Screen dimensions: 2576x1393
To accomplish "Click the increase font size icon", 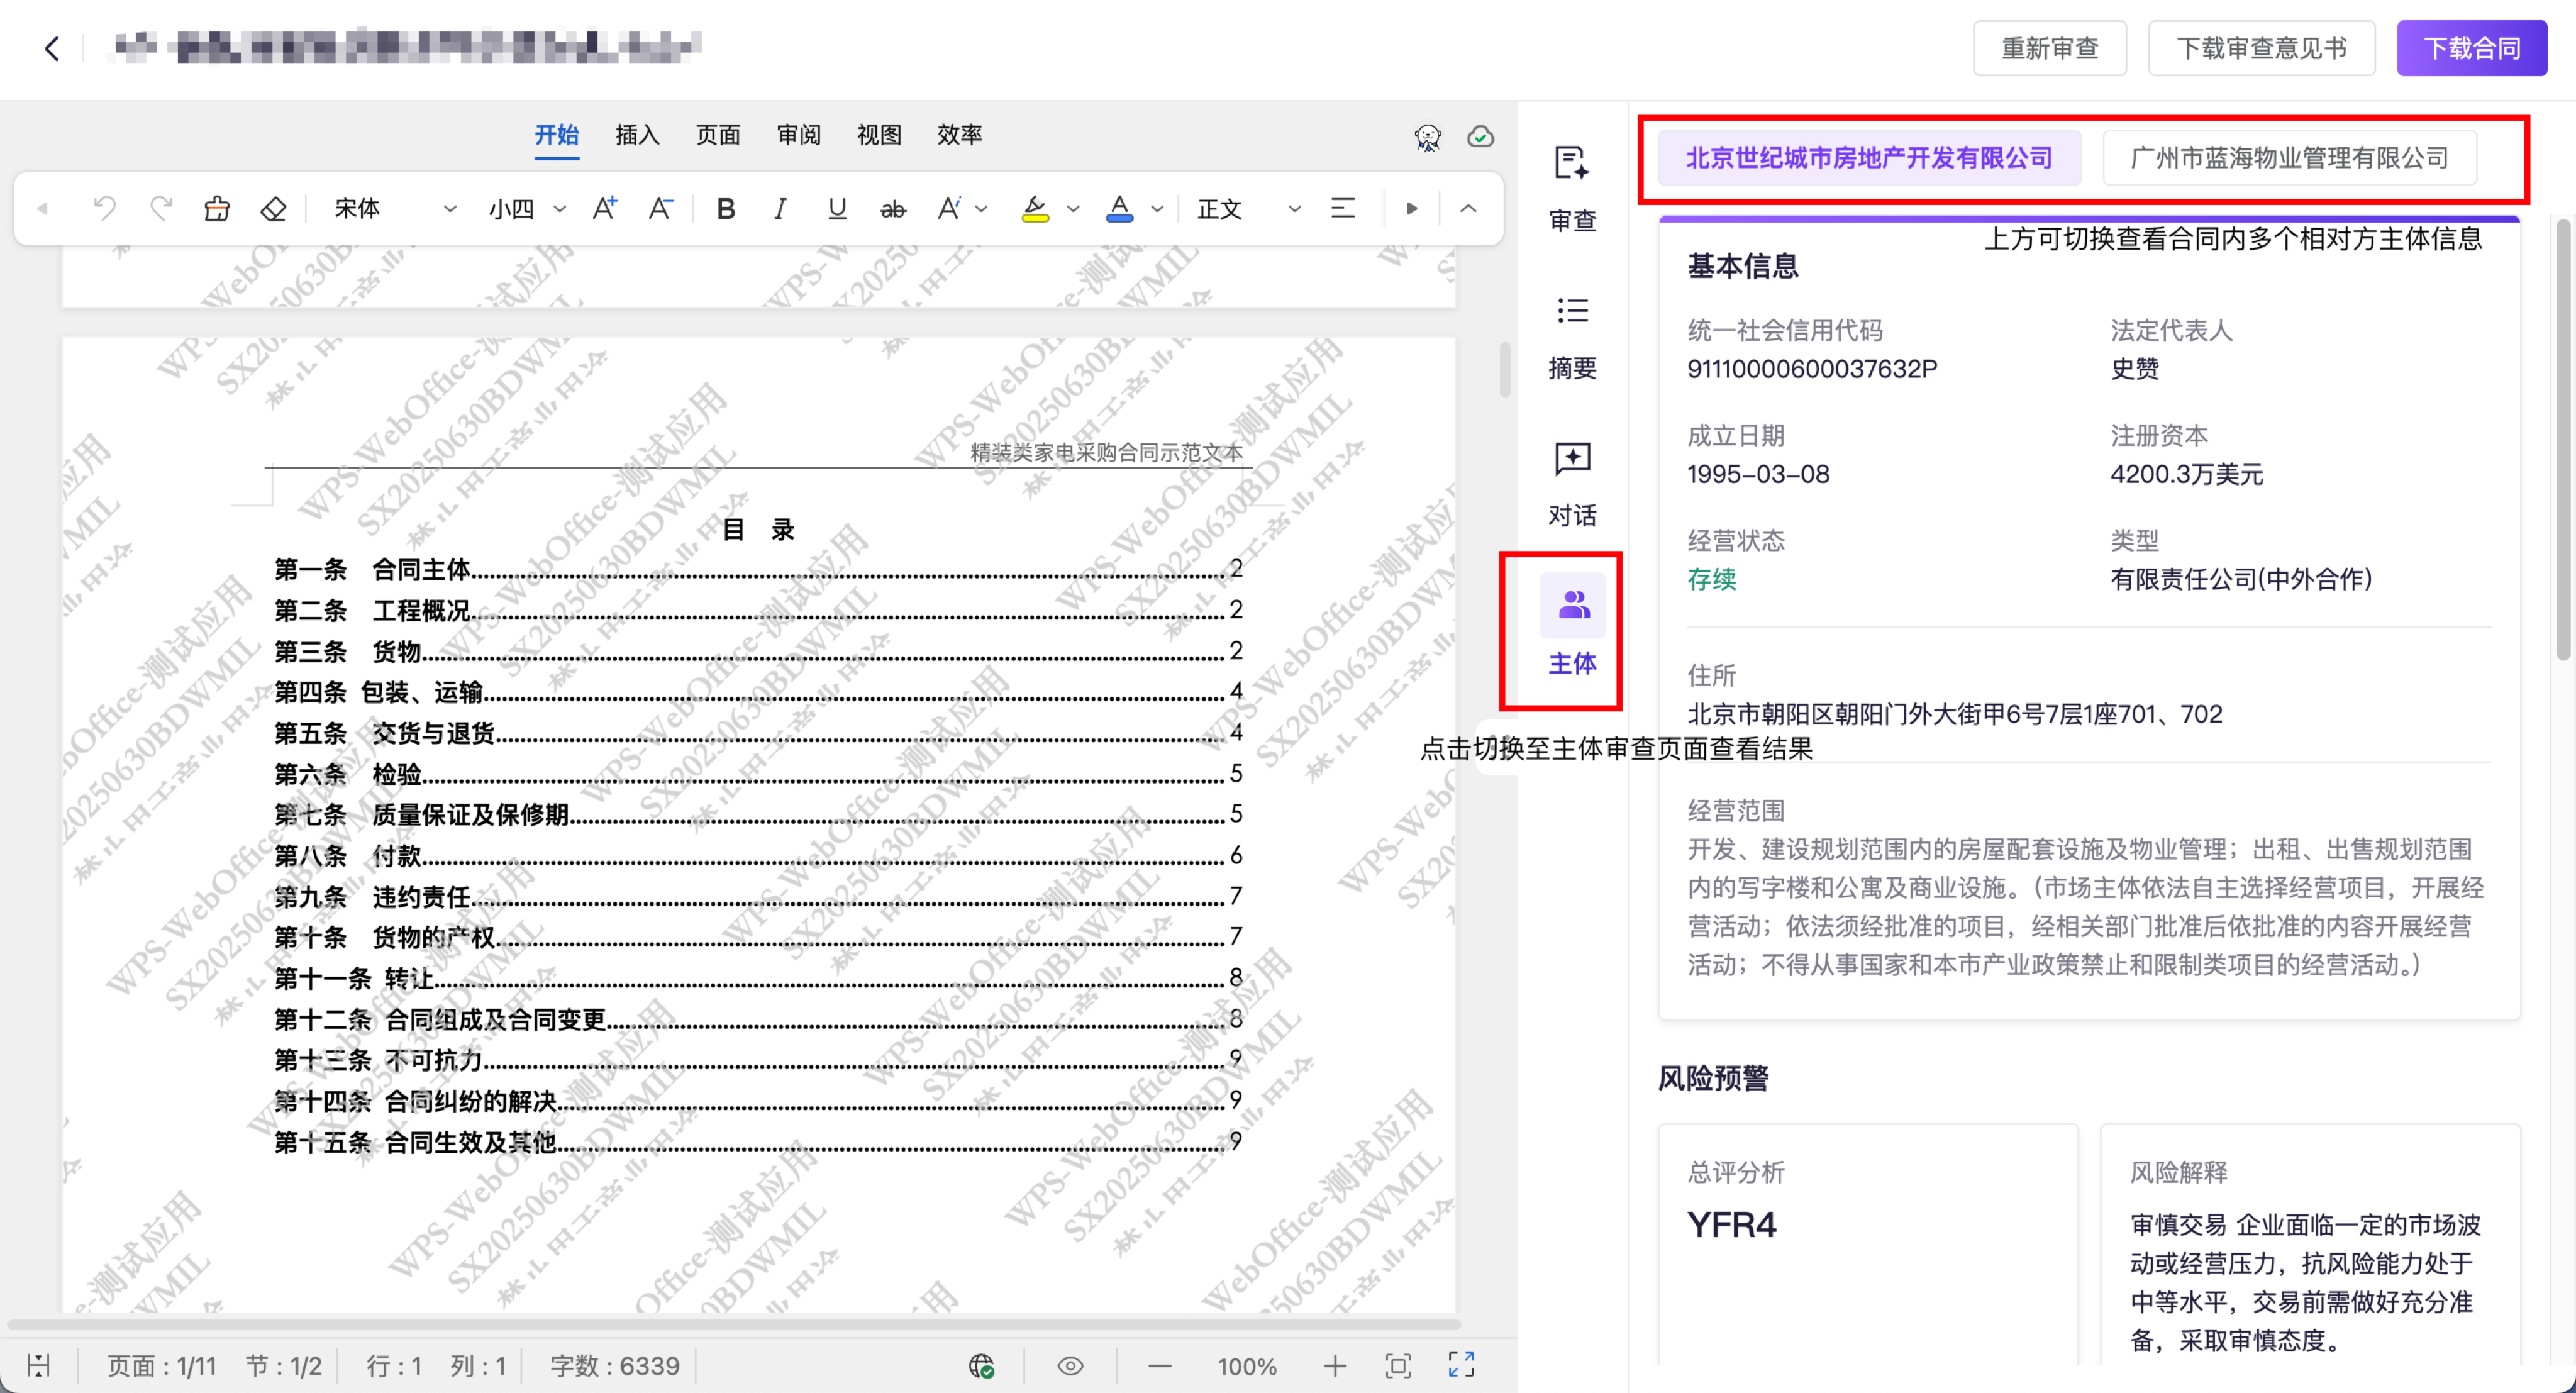I will pyautogui.click(x=604, y=209).
